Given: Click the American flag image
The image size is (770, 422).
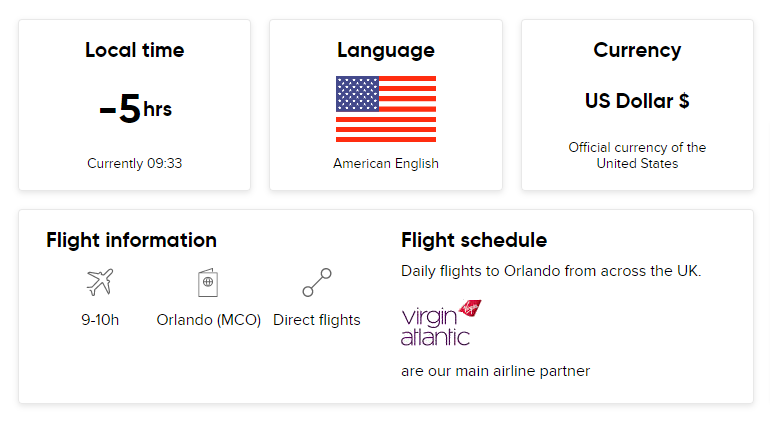Looking at the screenshot, I should [x=386, y=109].
